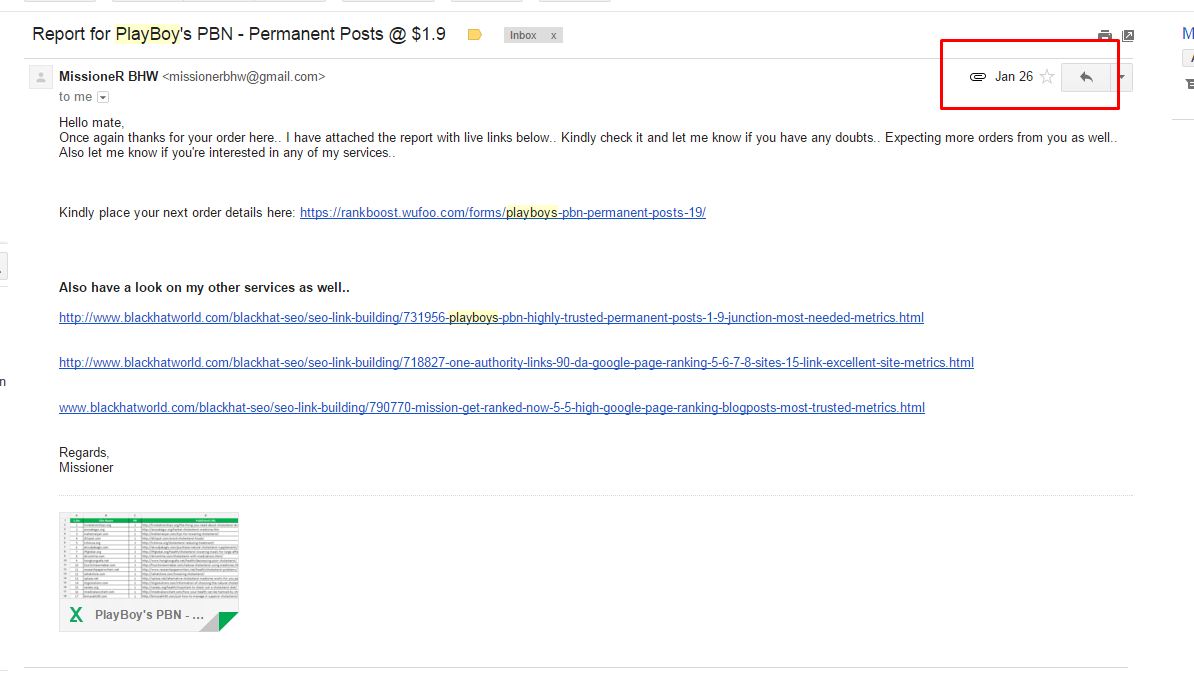The height and width of the screenshot is (675, 1194).
Task: Open the 718827 one-authority-links link
Action: (x=516, y=363)
